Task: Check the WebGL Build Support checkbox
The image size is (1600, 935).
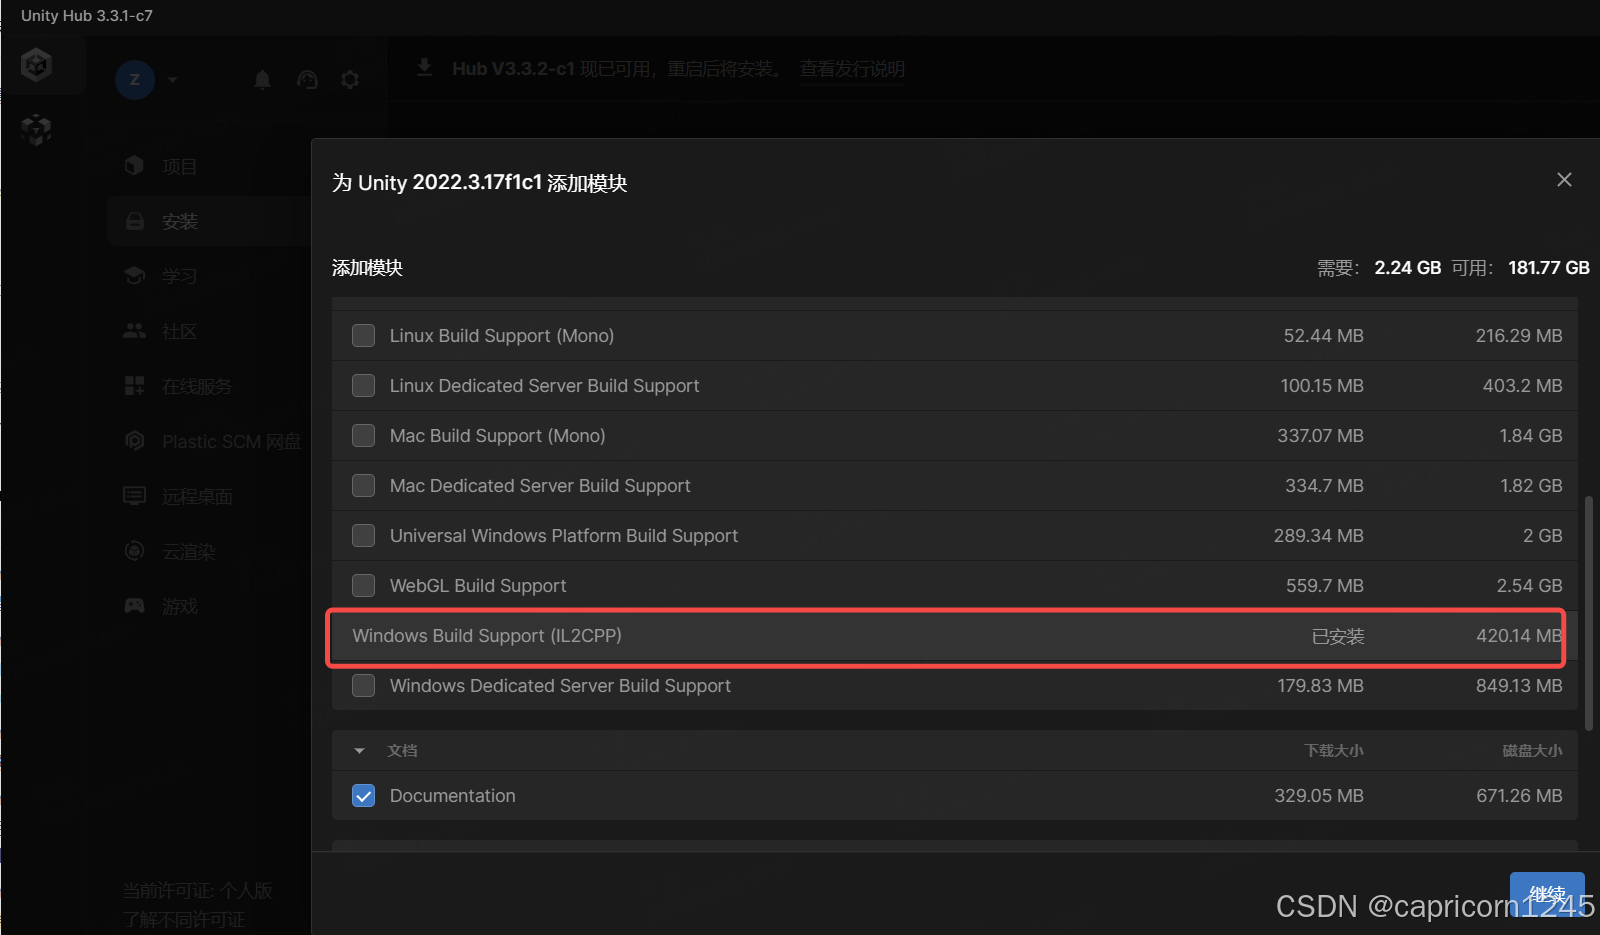Action: (364, 586)
